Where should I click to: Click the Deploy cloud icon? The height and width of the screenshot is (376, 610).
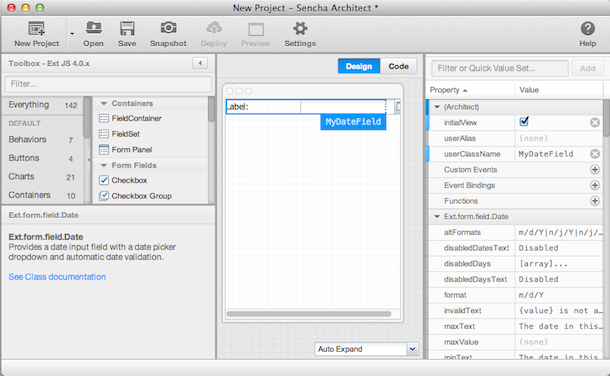214,28
